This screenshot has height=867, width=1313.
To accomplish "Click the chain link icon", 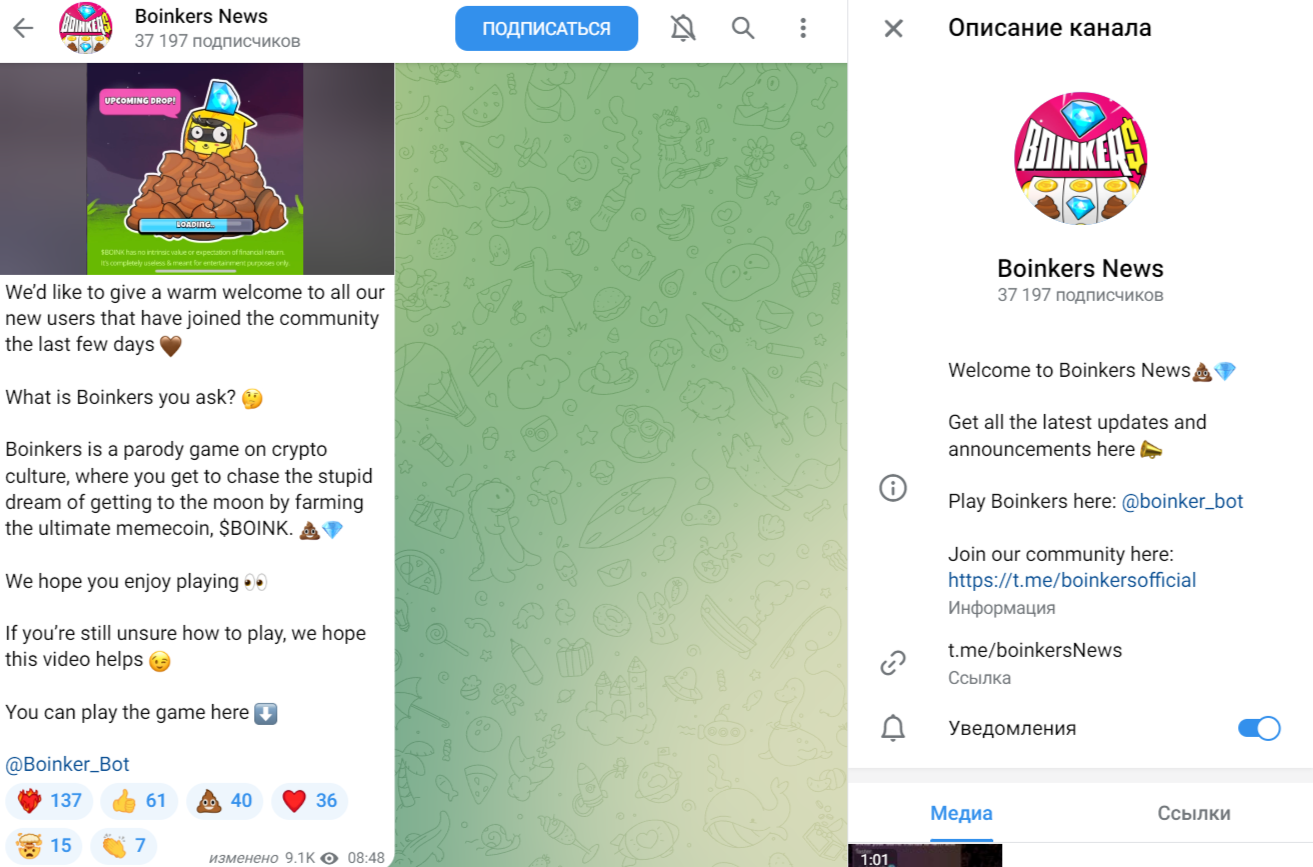I will (x=892, y=663).
